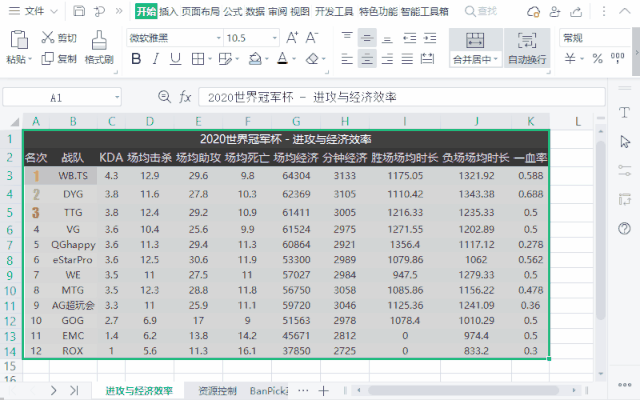Open the File menu dropdown

pyautogui.click(x=34, y=11)
